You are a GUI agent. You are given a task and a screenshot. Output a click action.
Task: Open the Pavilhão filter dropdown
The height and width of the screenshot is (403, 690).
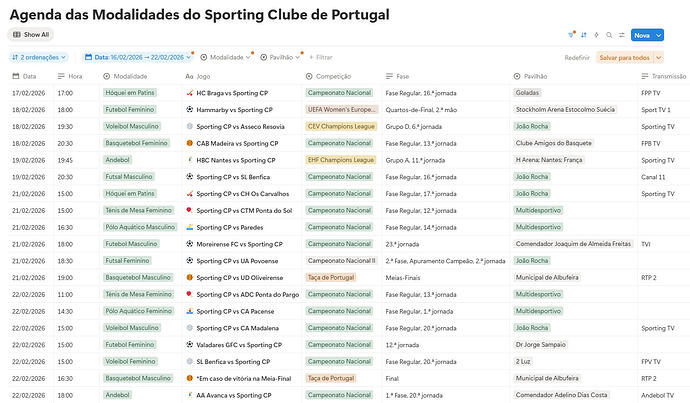[280, 57]
